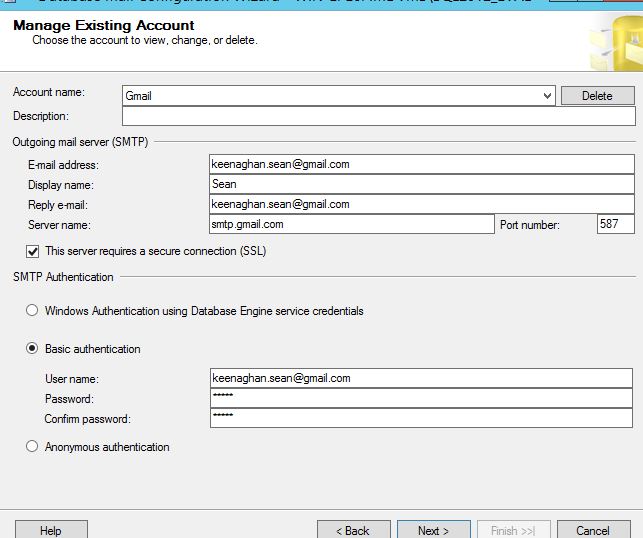
Task: Click into the Description field
Action: [379, 116]
